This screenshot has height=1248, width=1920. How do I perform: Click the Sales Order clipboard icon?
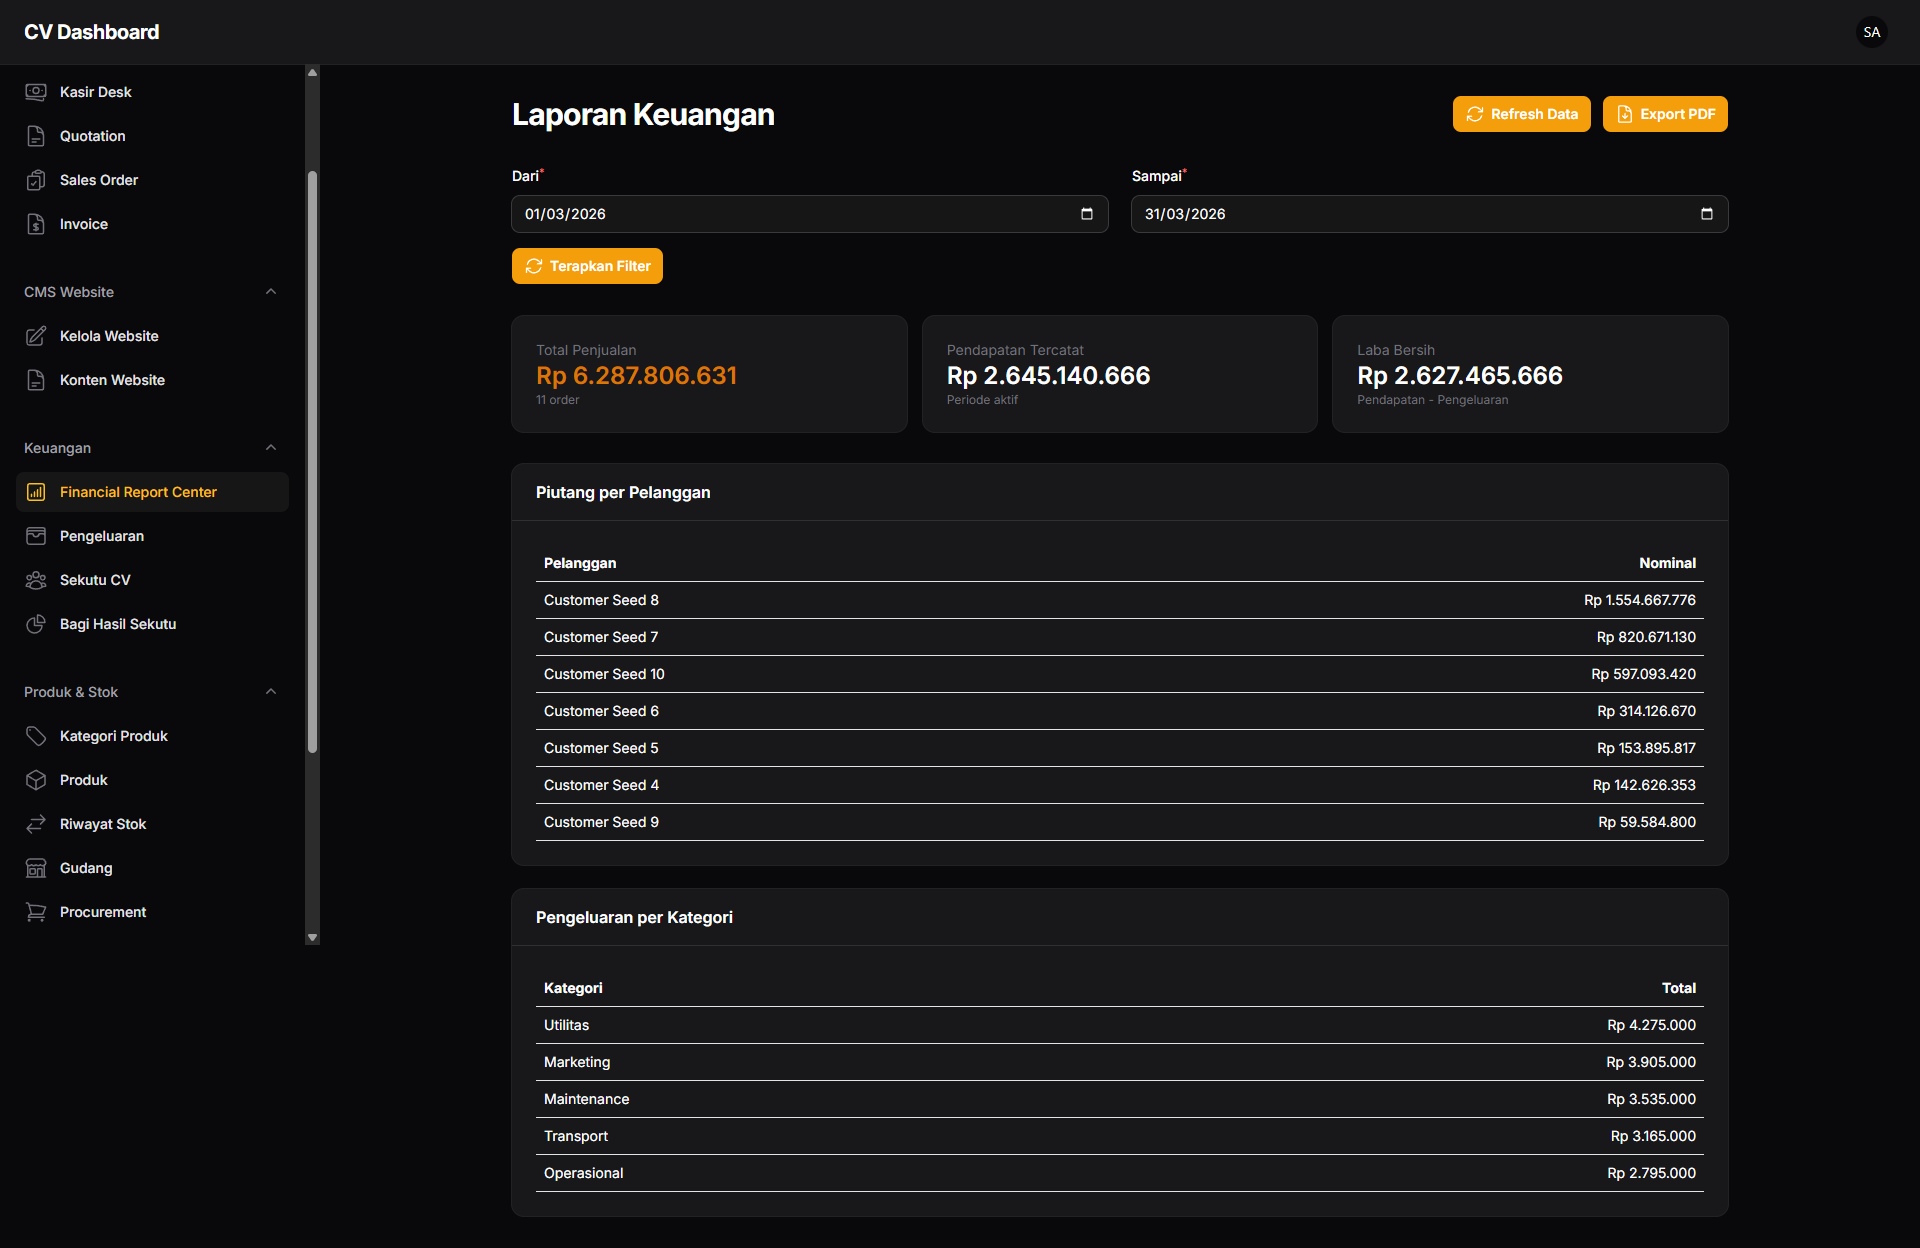(36, 180)
